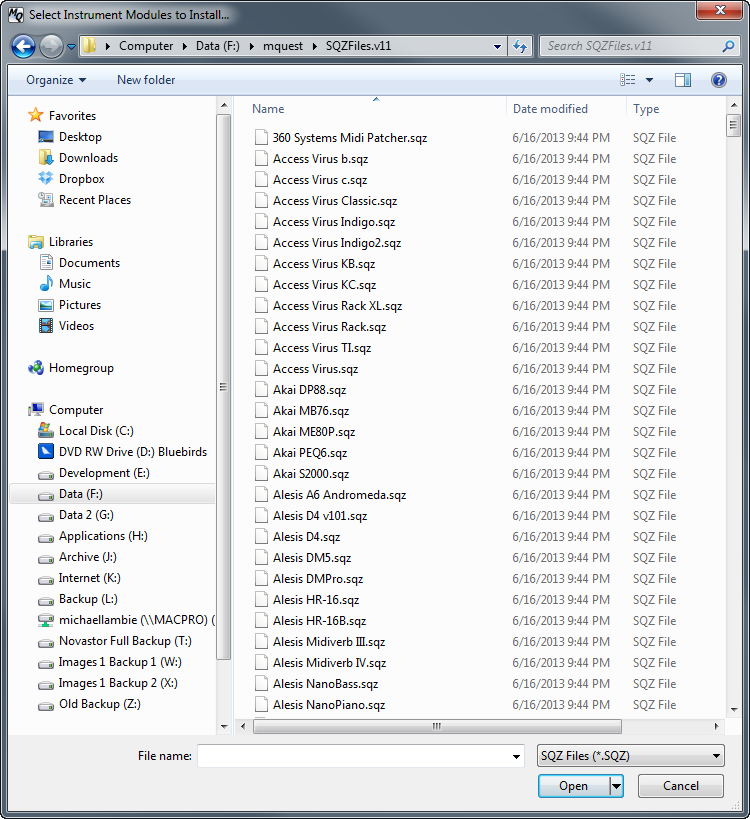750x819 pixels.
Task: Click Data (F:) in the address breadcrumb
Action: click(217, 46)
